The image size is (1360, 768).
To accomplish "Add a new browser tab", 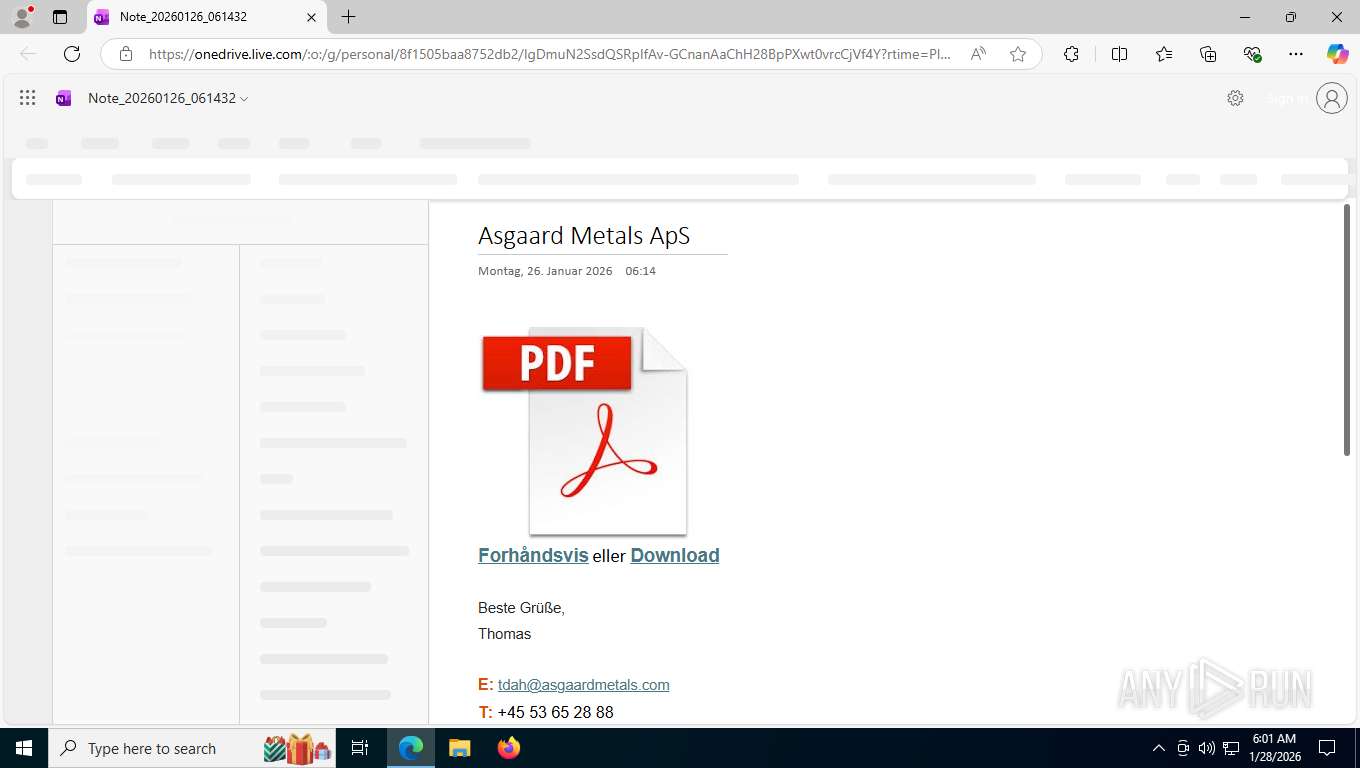I will pos(348,17).
